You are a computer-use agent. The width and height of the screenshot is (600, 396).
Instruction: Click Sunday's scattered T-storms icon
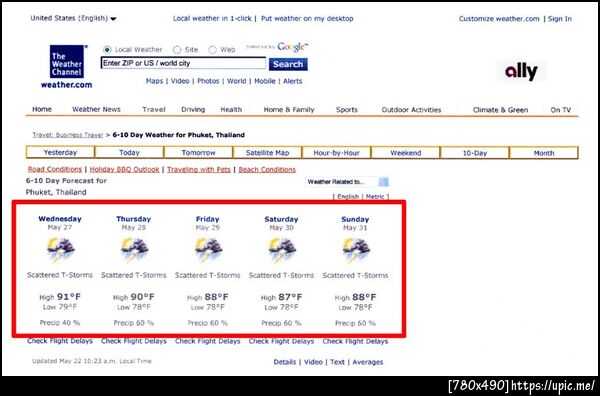(355, 249)
